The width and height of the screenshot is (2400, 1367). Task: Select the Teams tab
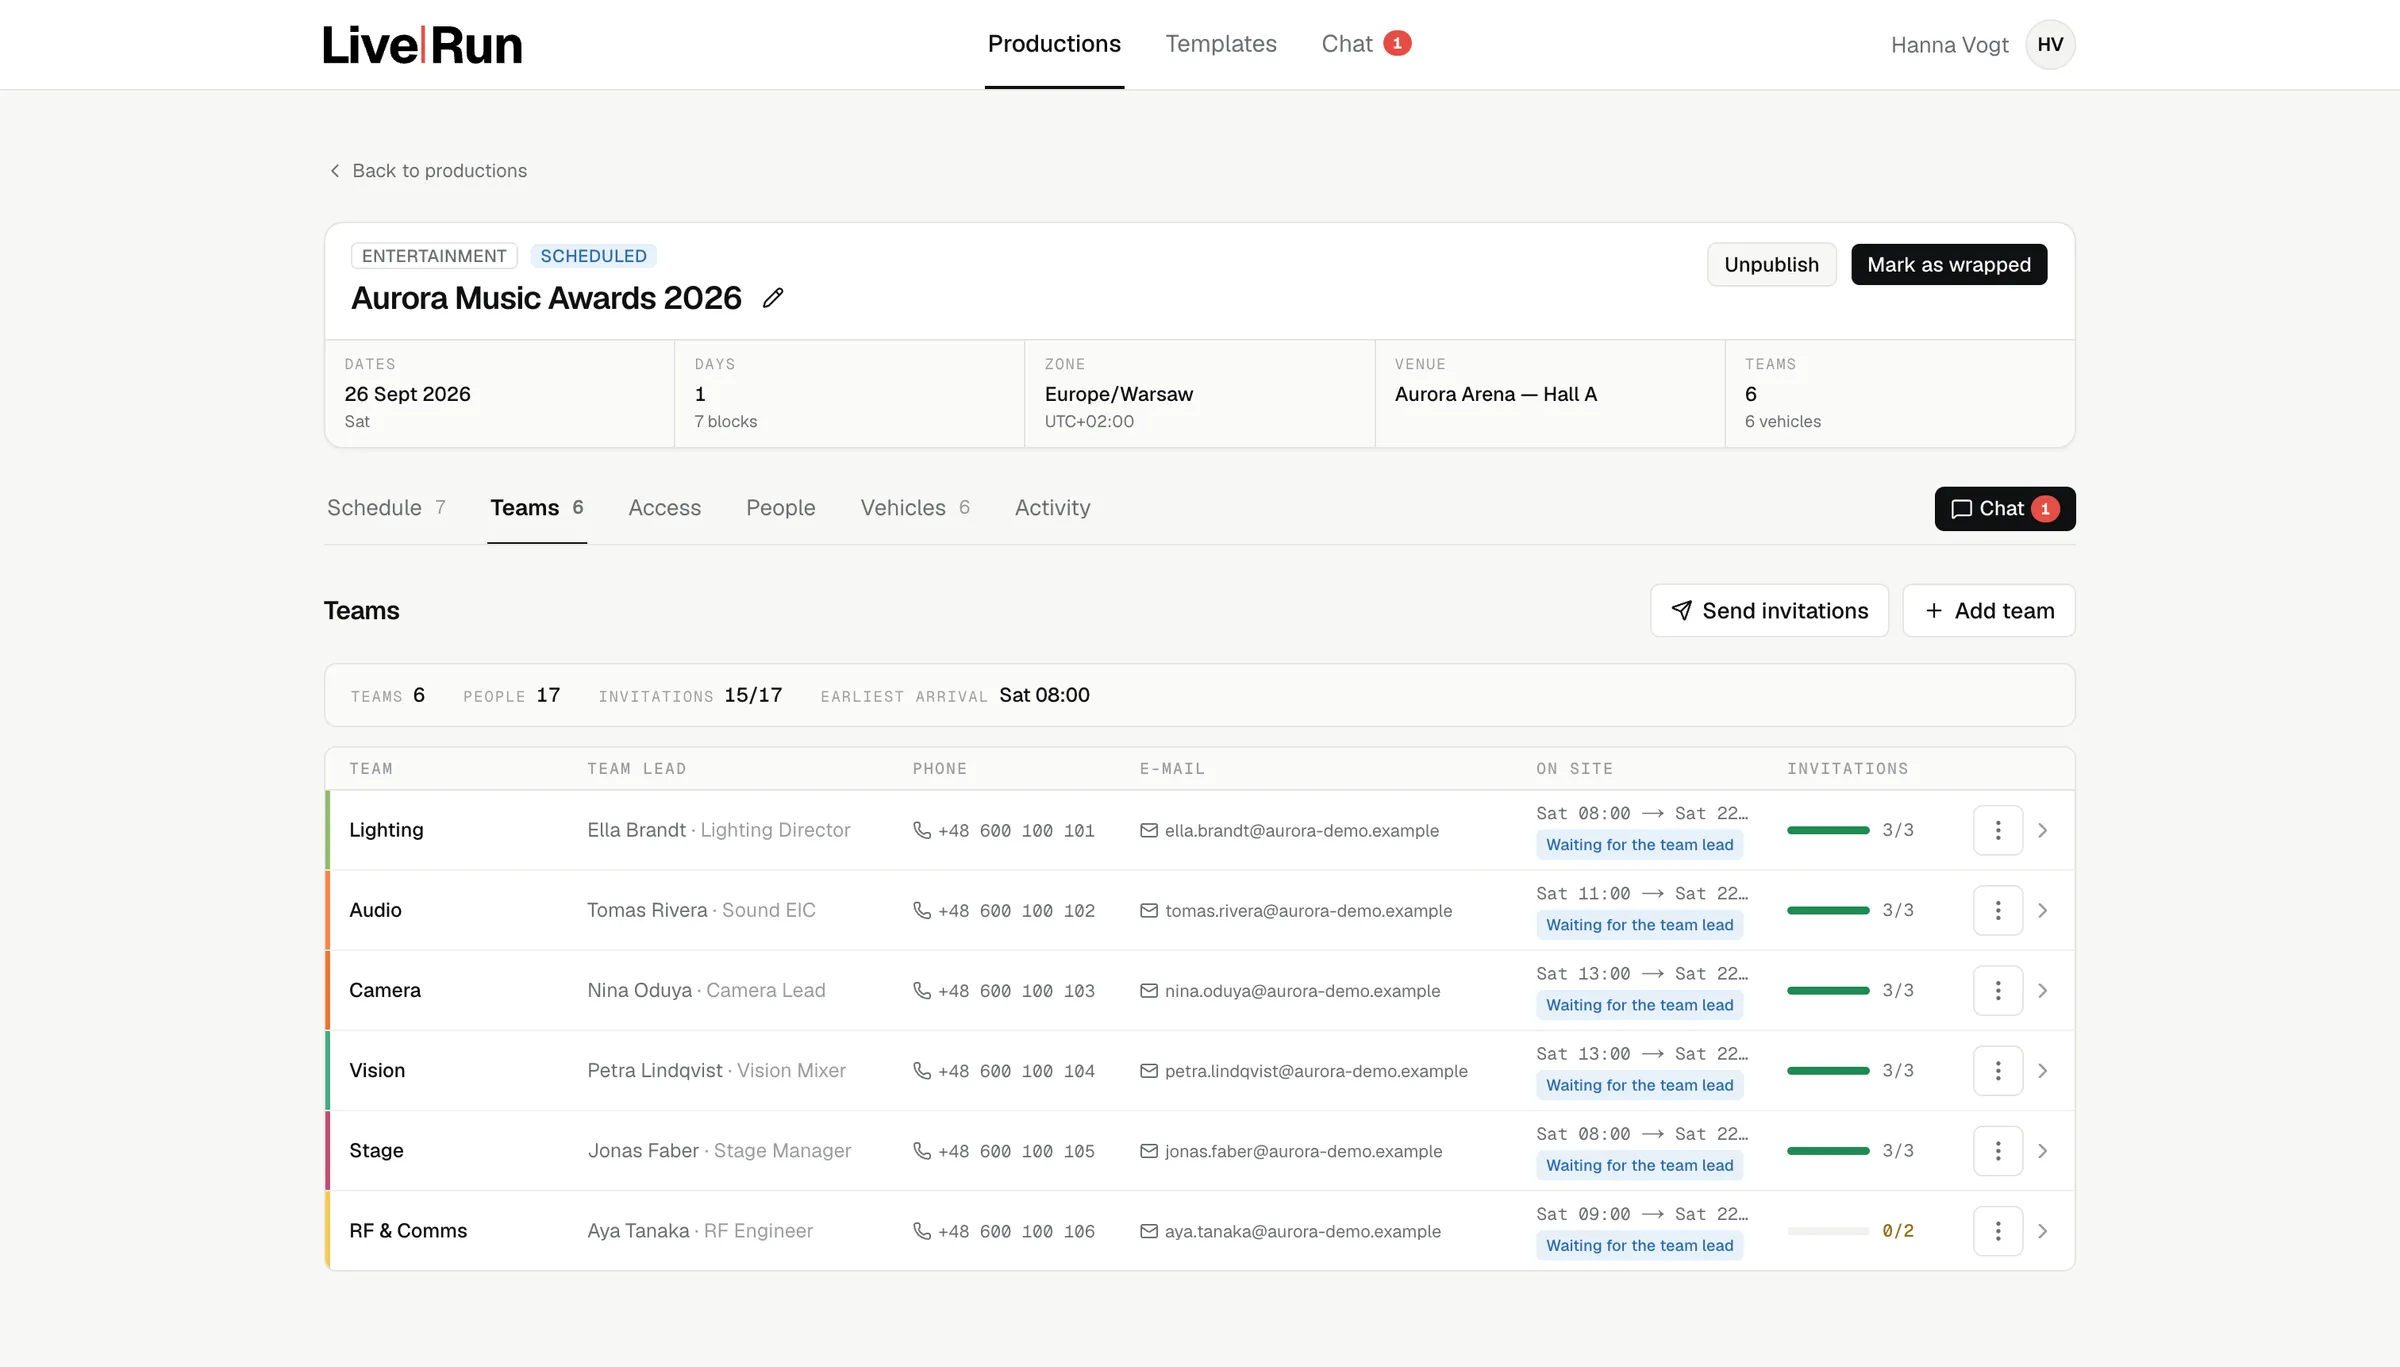coord(537,508)
